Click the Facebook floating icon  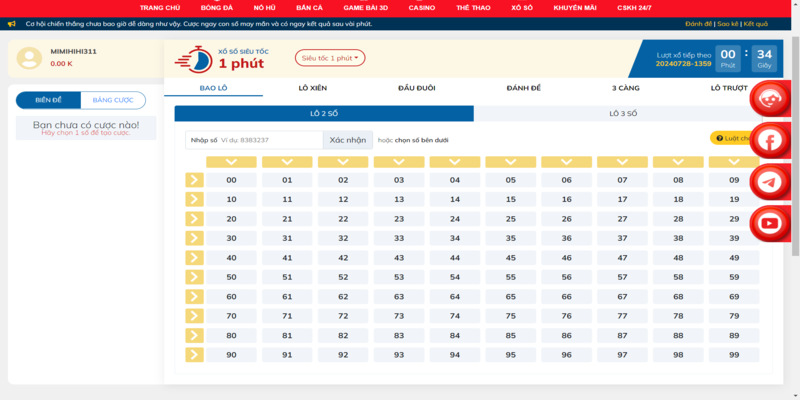[x=770, y=141]
